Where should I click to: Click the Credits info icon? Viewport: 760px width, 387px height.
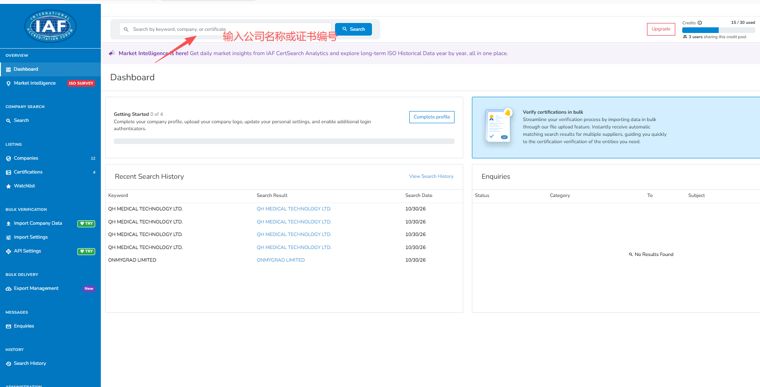point(700,23)
